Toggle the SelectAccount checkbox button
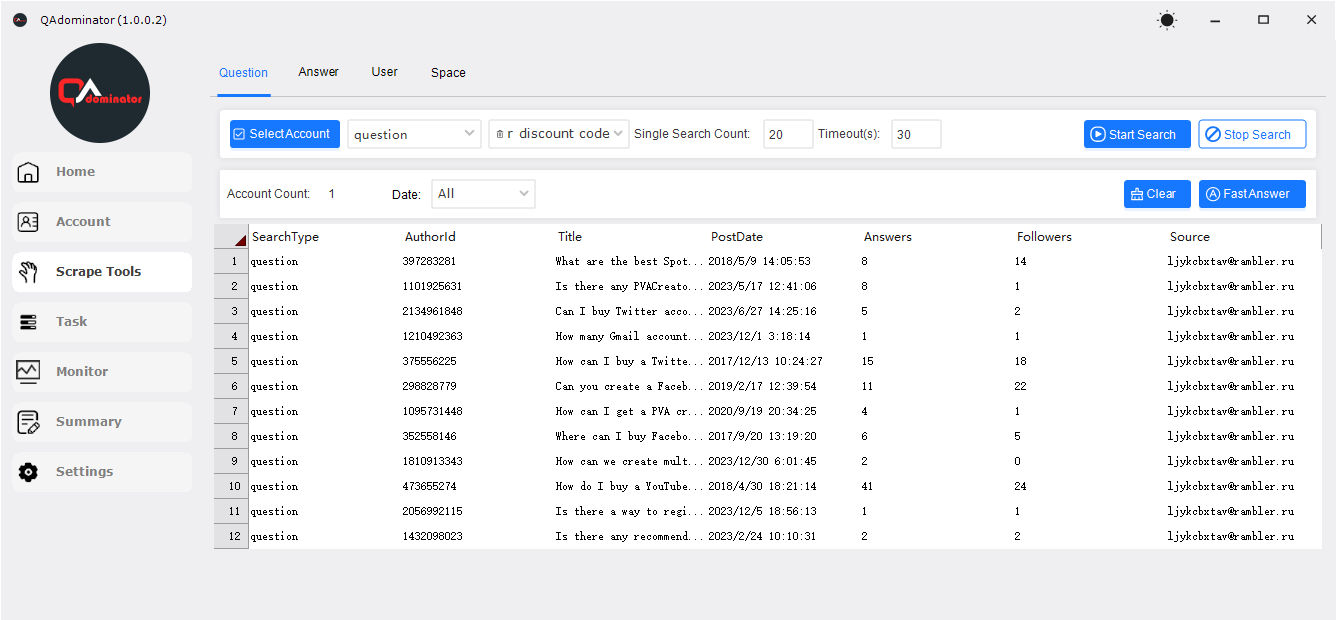Viewport: 1336px width, 620px height. coord(285,134)
